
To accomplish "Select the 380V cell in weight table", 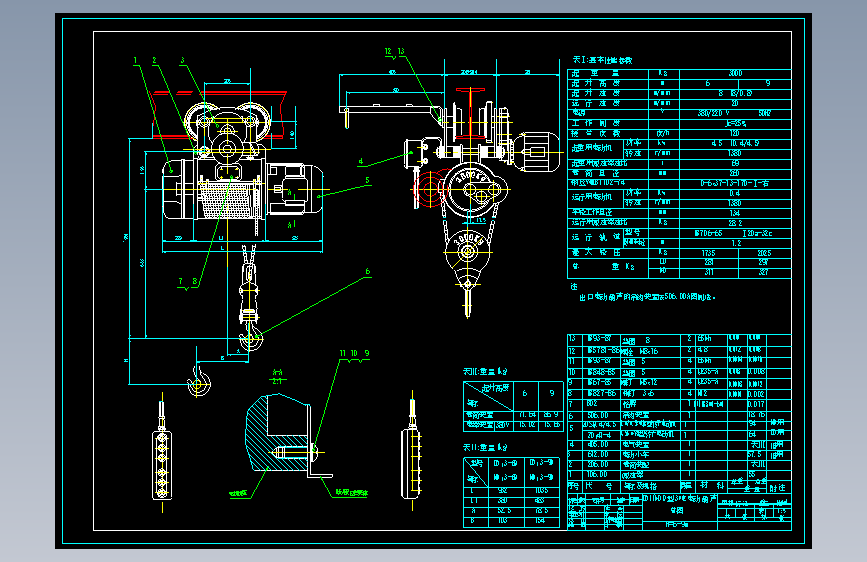I will pos(504,425).
